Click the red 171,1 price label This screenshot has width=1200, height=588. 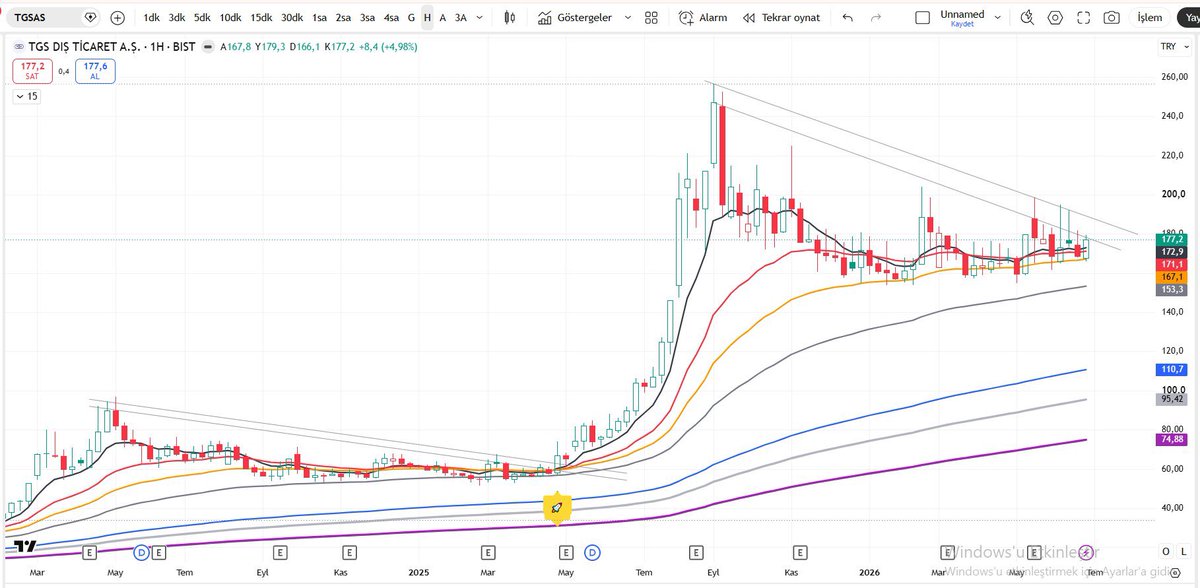point(1172,264)
